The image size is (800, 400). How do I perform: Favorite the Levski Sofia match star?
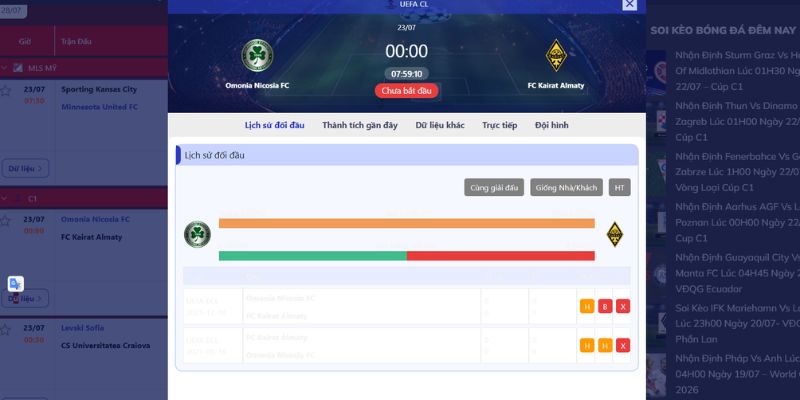5,330
